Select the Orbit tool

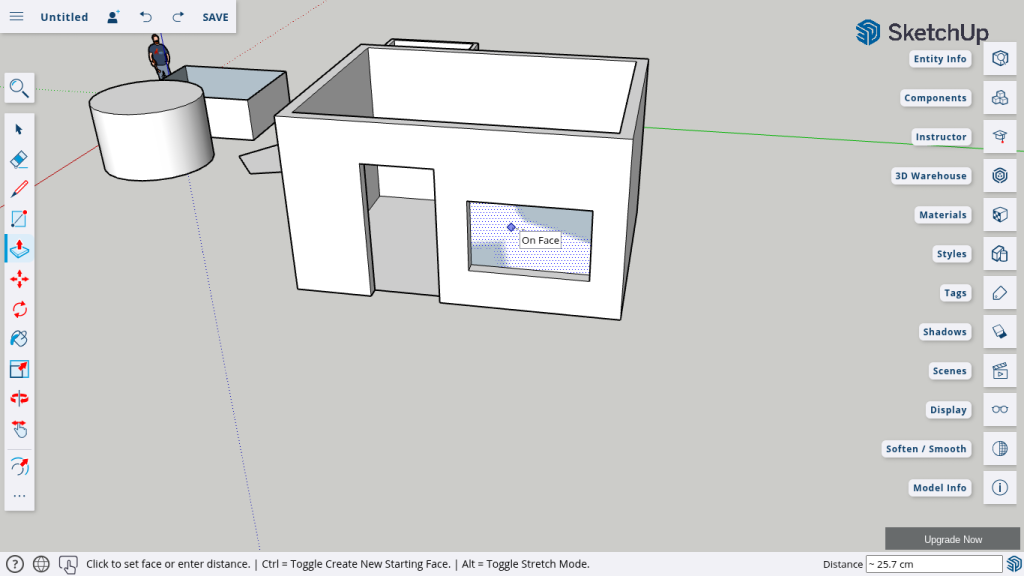(x=19, y=399)
